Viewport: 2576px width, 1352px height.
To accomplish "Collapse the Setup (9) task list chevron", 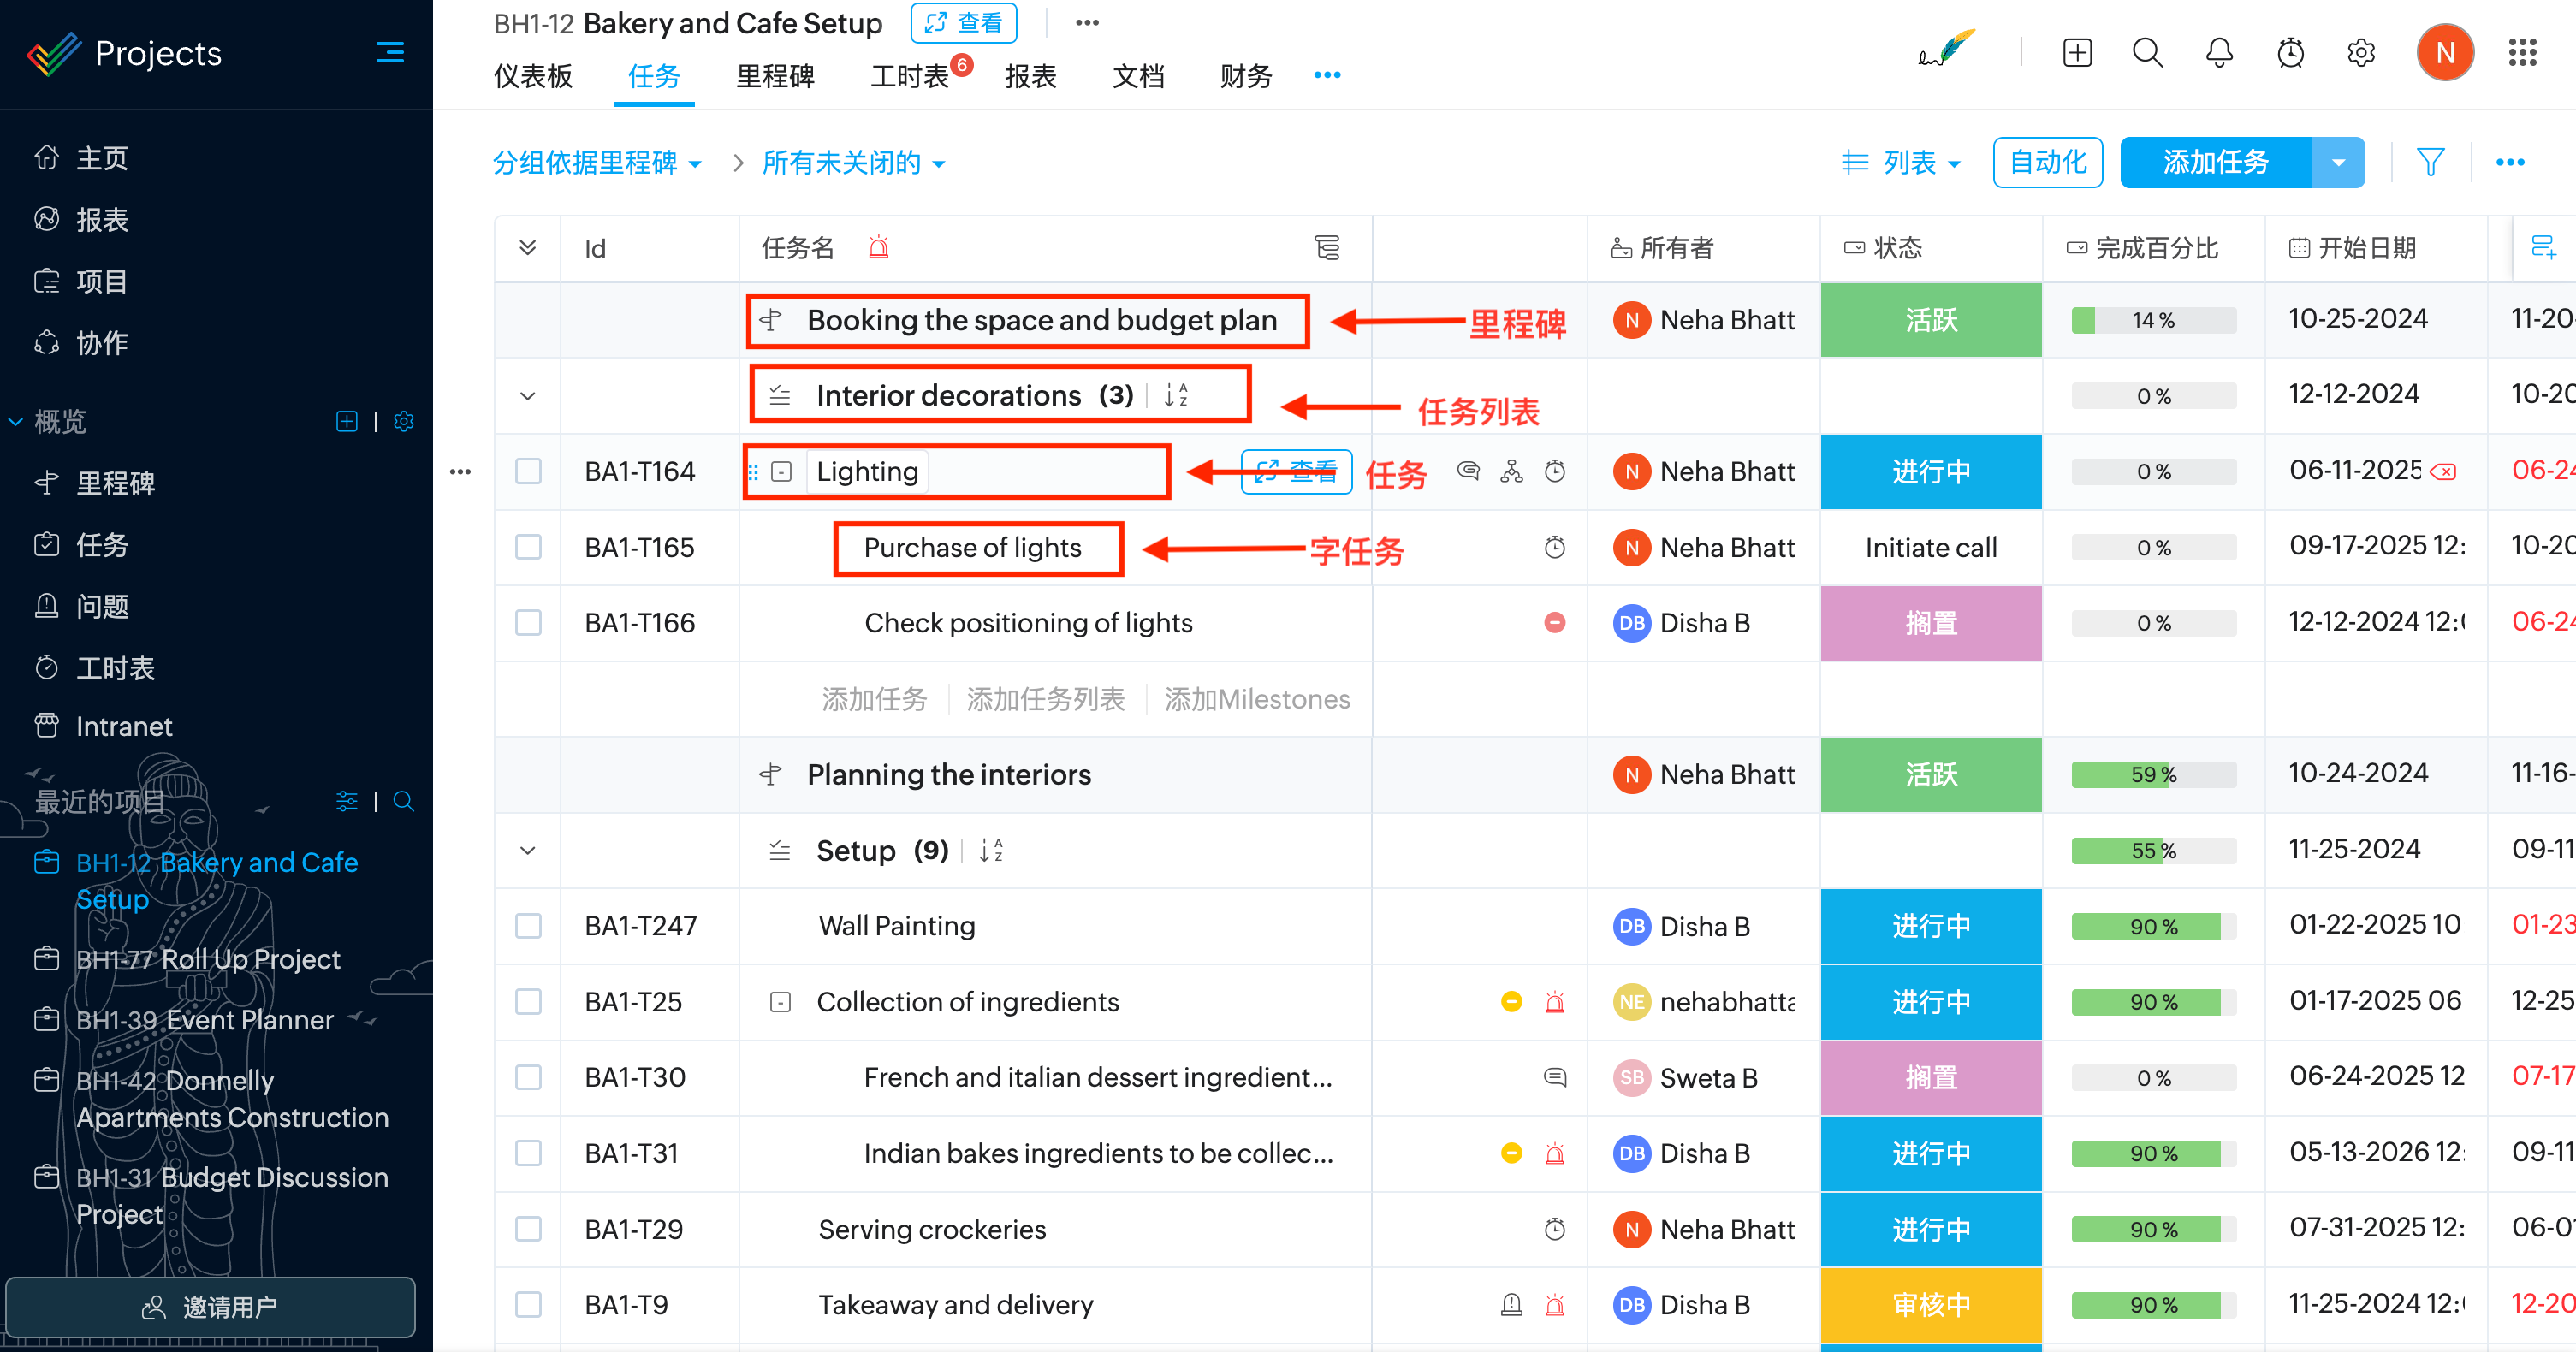I will [528, 850].
